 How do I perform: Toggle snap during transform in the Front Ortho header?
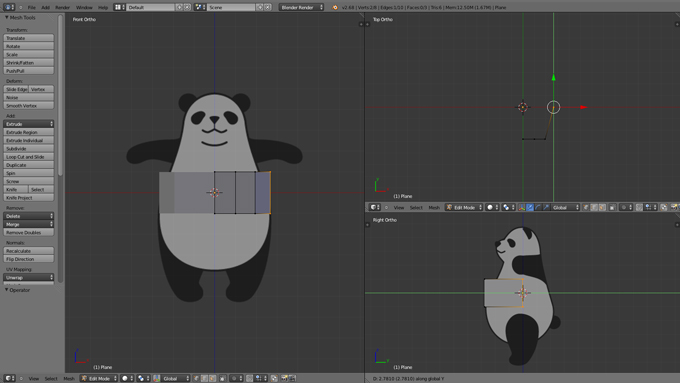[249, 378]
